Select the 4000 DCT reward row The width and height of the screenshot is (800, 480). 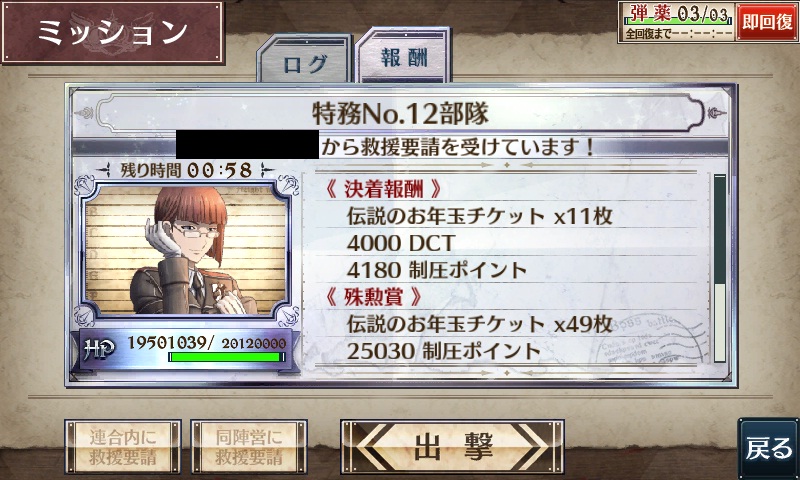(x=506, y=242)
